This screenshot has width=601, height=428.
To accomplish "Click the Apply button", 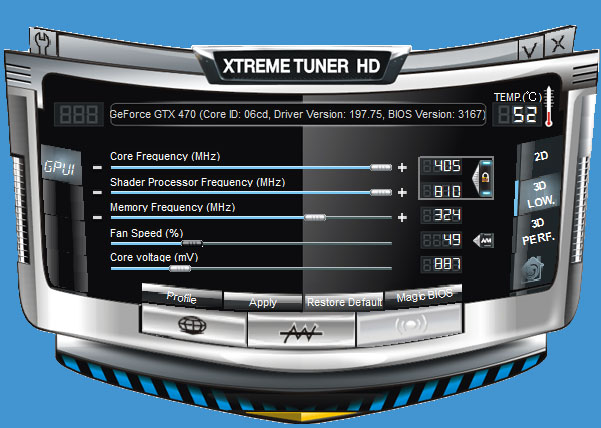I will coord(263,302).
